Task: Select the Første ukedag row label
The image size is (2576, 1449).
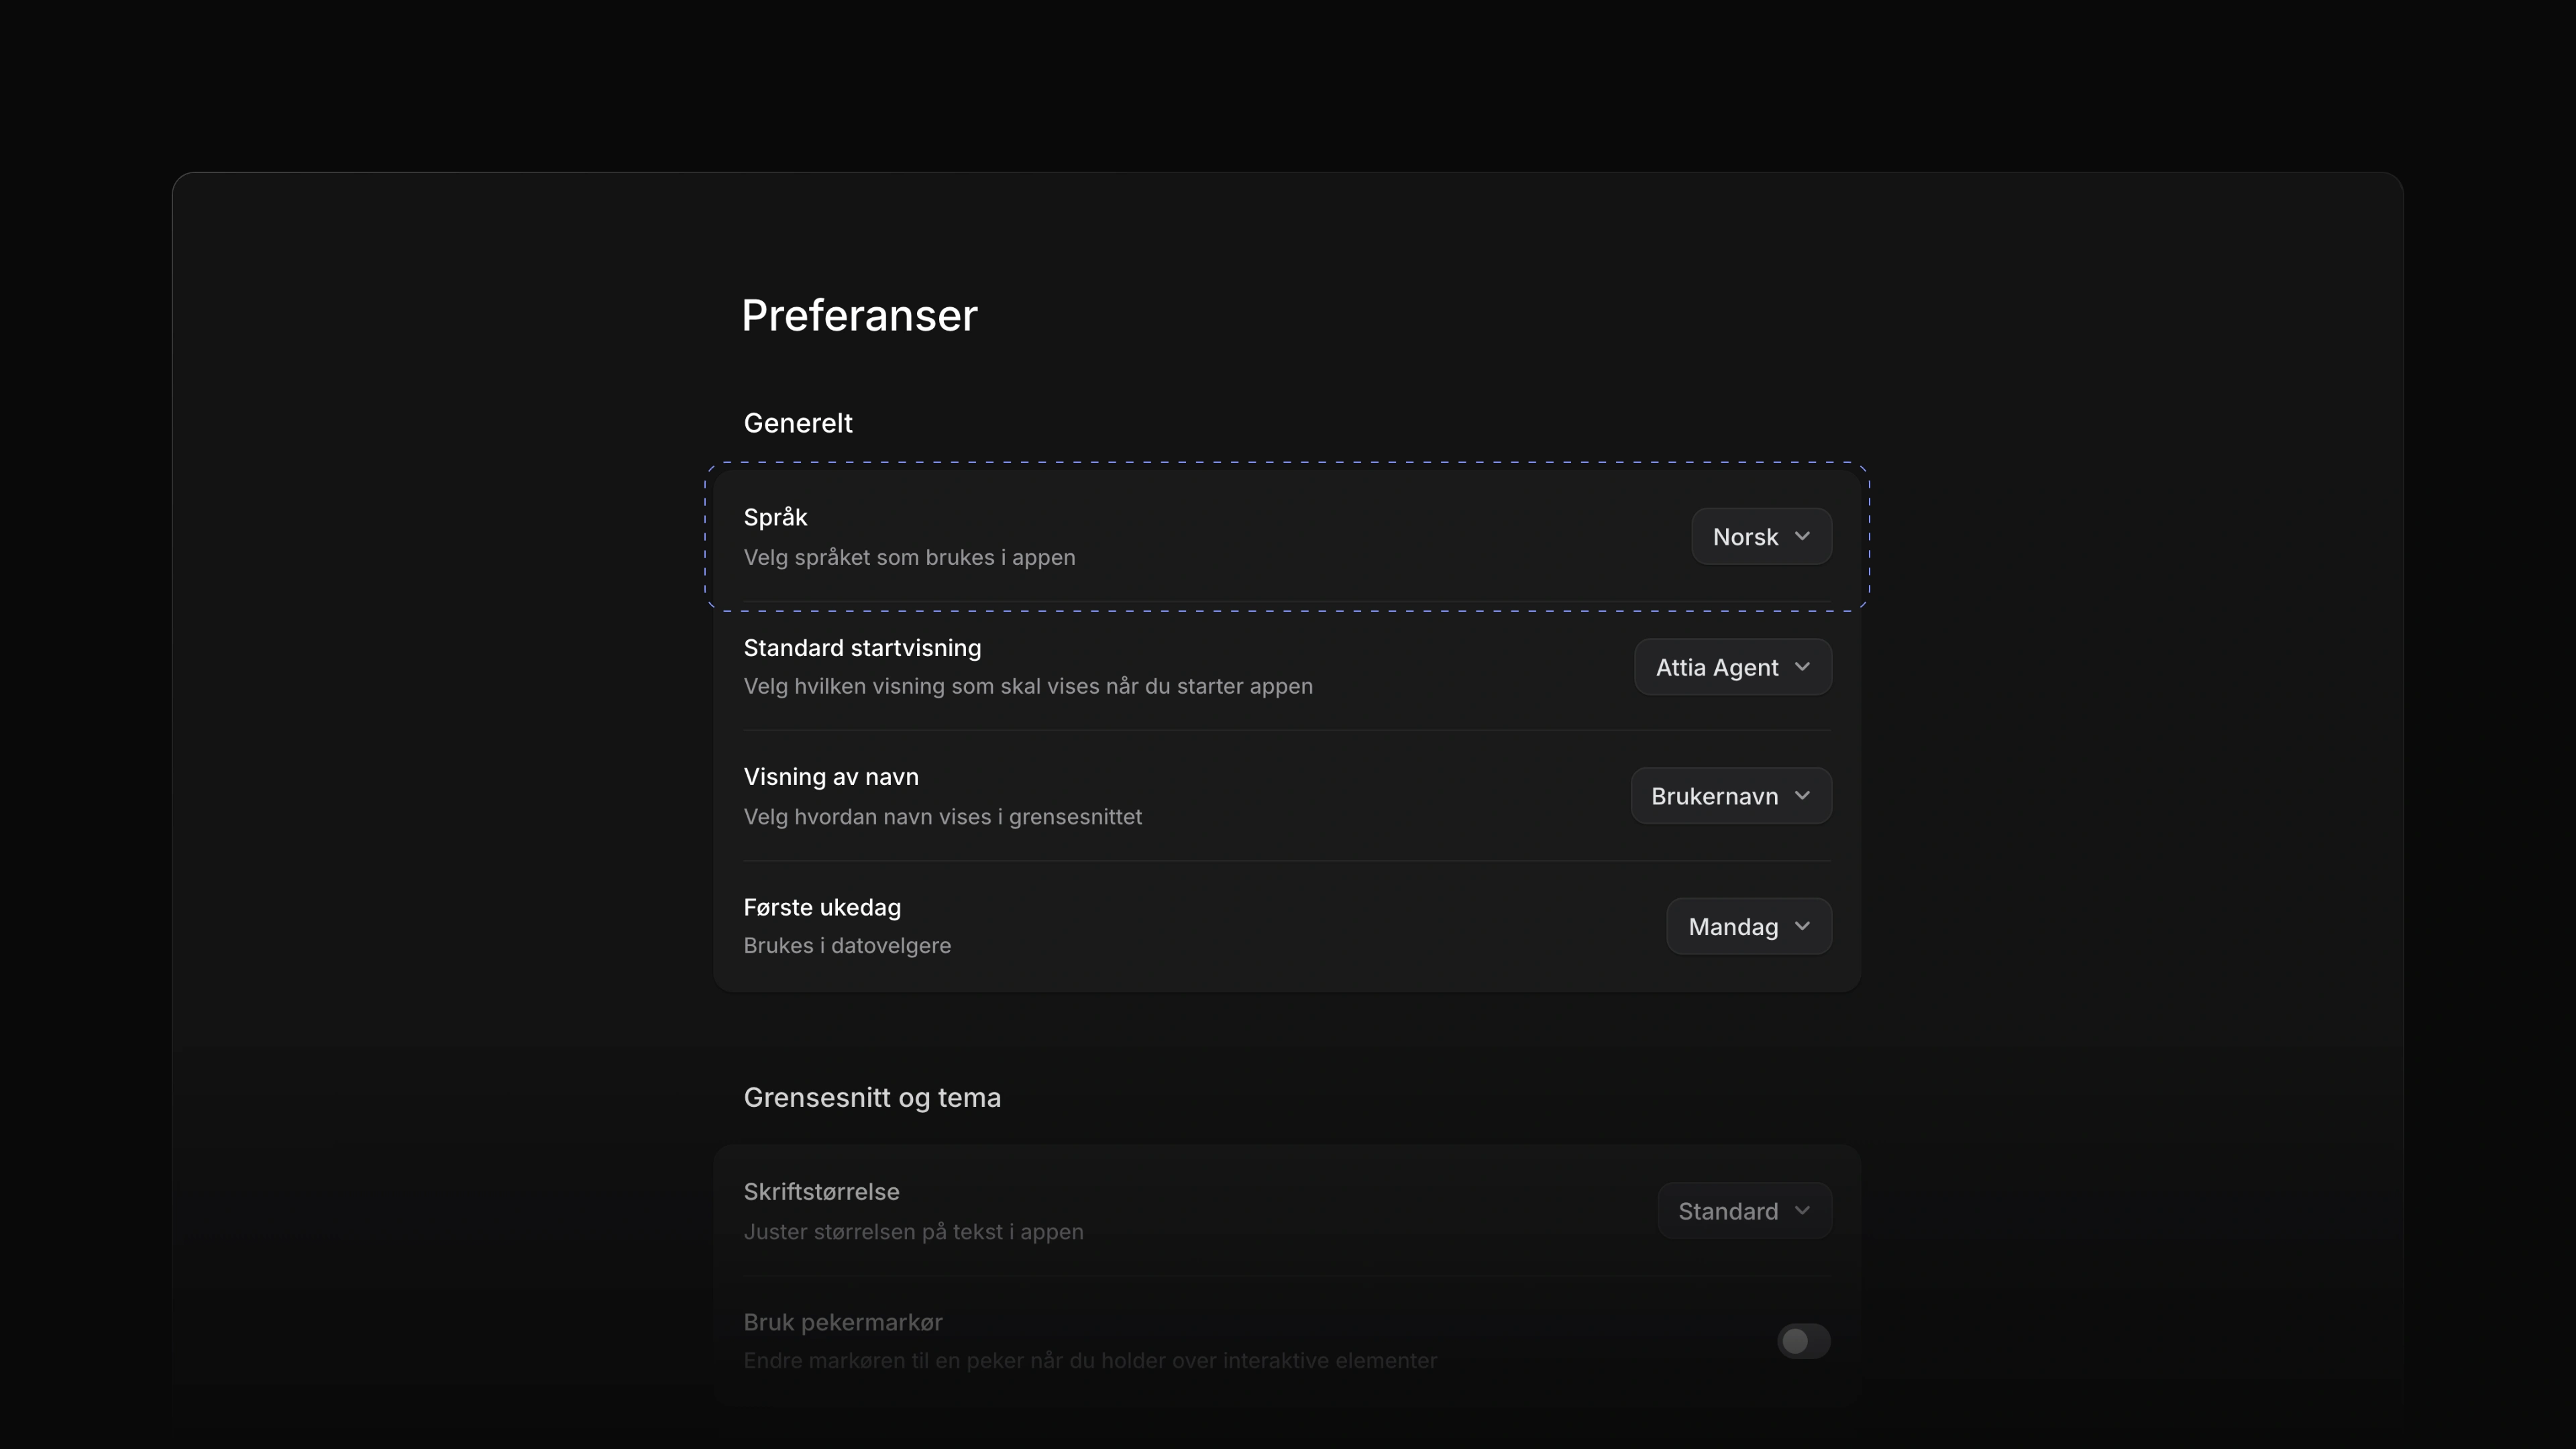Action: pyautogui.click(x=822, y=908)
